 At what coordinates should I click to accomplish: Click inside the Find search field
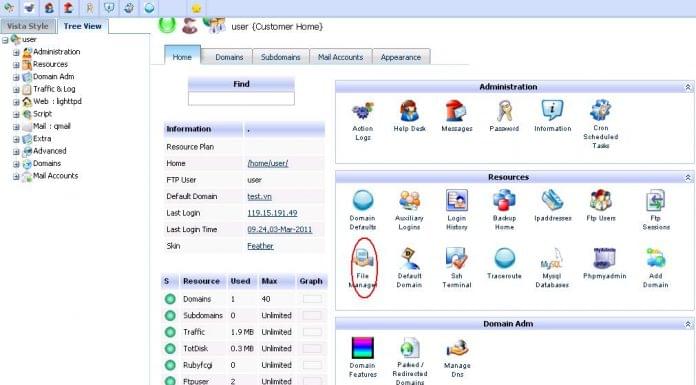click(241, 99)
